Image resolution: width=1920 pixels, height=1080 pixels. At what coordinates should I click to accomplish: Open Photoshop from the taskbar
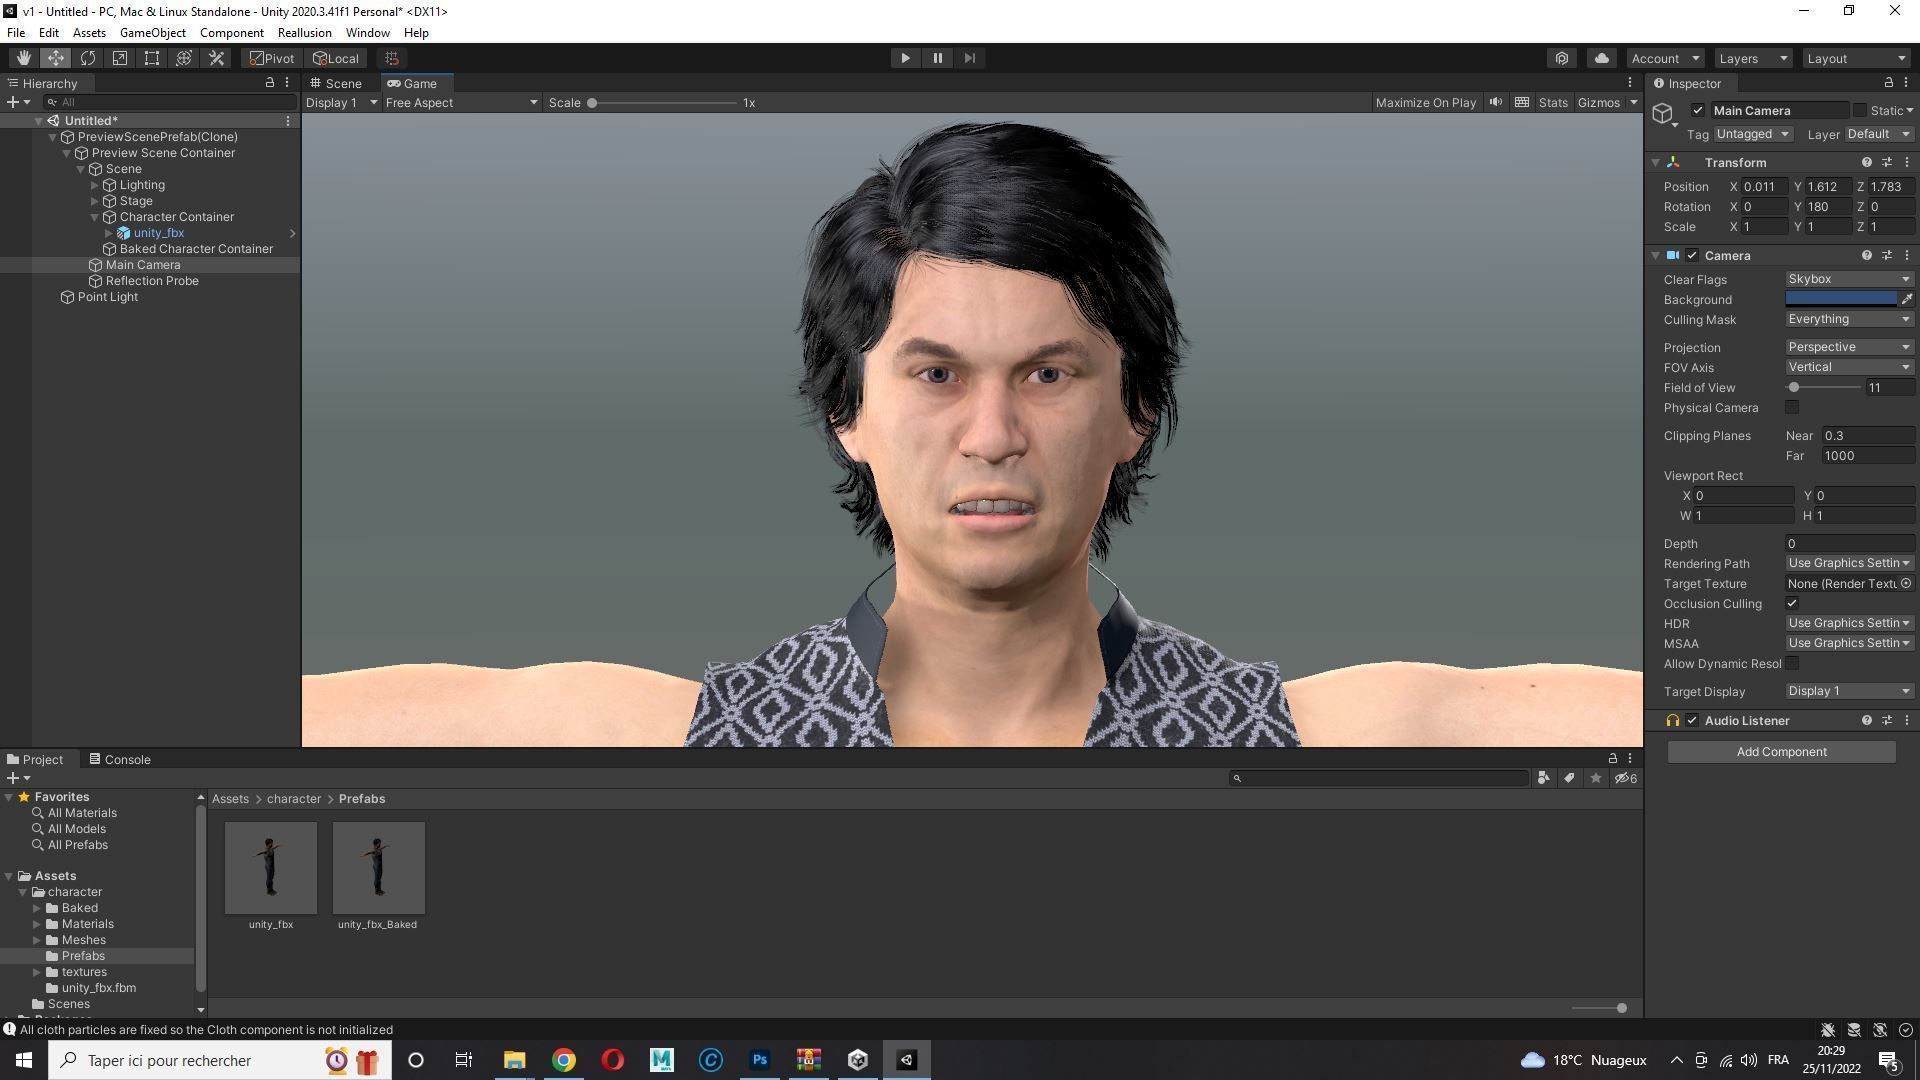(x=759, y=1060)
